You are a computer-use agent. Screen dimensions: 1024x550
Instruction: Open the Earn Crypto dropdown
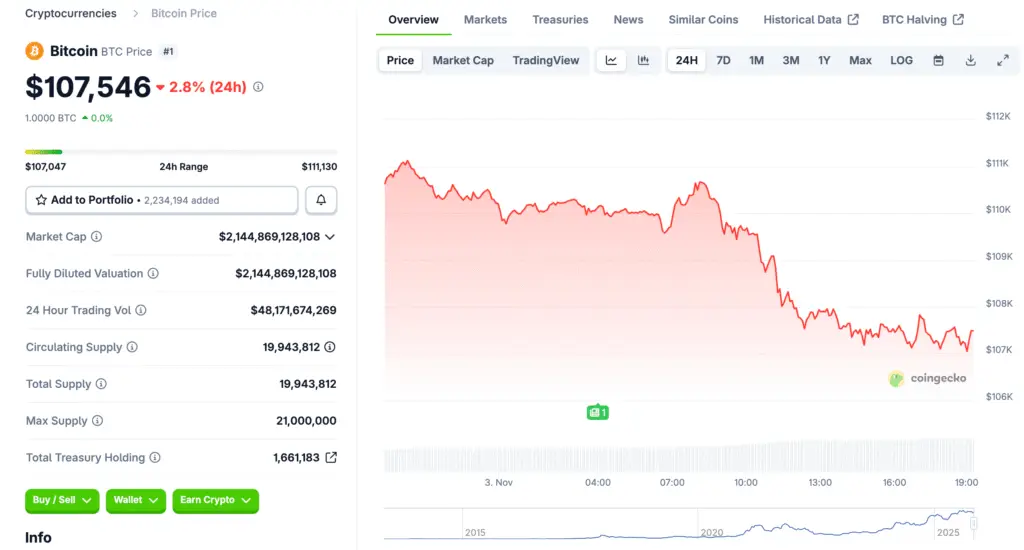(215, 500)
